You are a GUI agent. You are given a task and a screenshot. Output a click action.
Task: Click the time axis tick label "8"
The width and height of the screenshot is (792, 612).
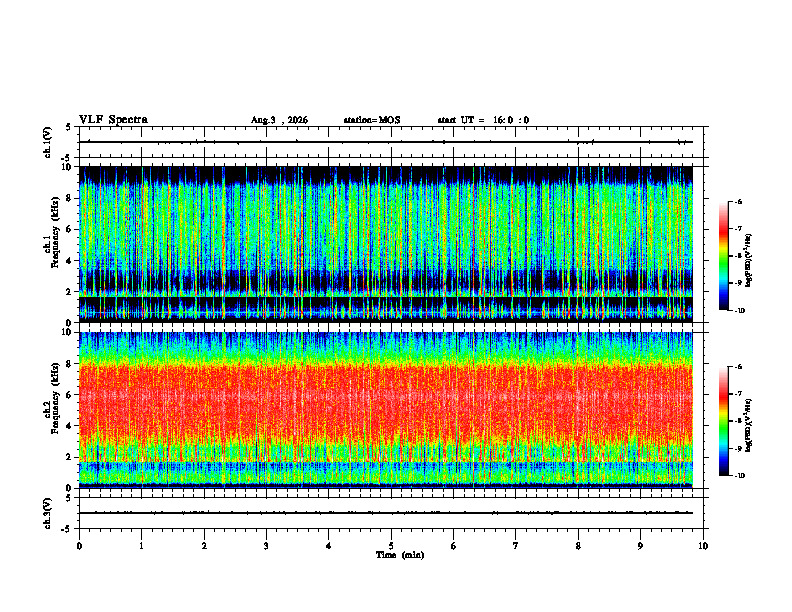pyautogui.click(x=578, y=546)
